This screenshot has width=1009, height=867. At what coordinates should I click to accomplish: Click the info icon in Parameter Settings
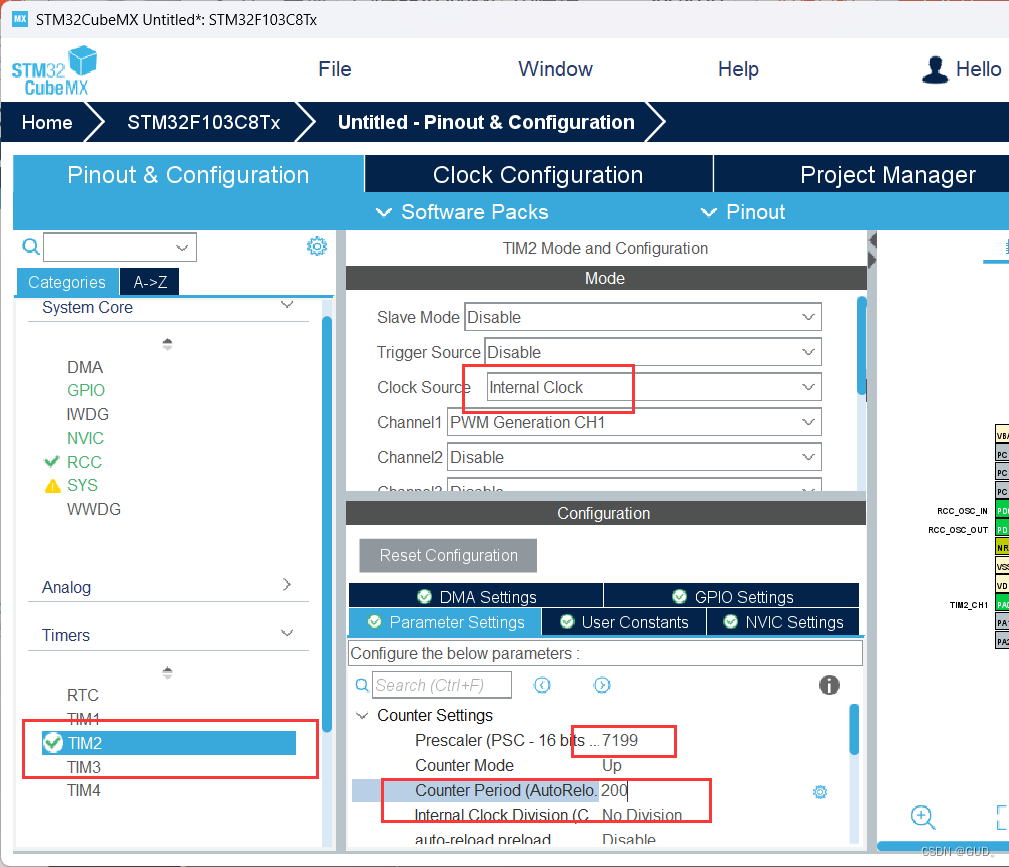tap(829, 685)
